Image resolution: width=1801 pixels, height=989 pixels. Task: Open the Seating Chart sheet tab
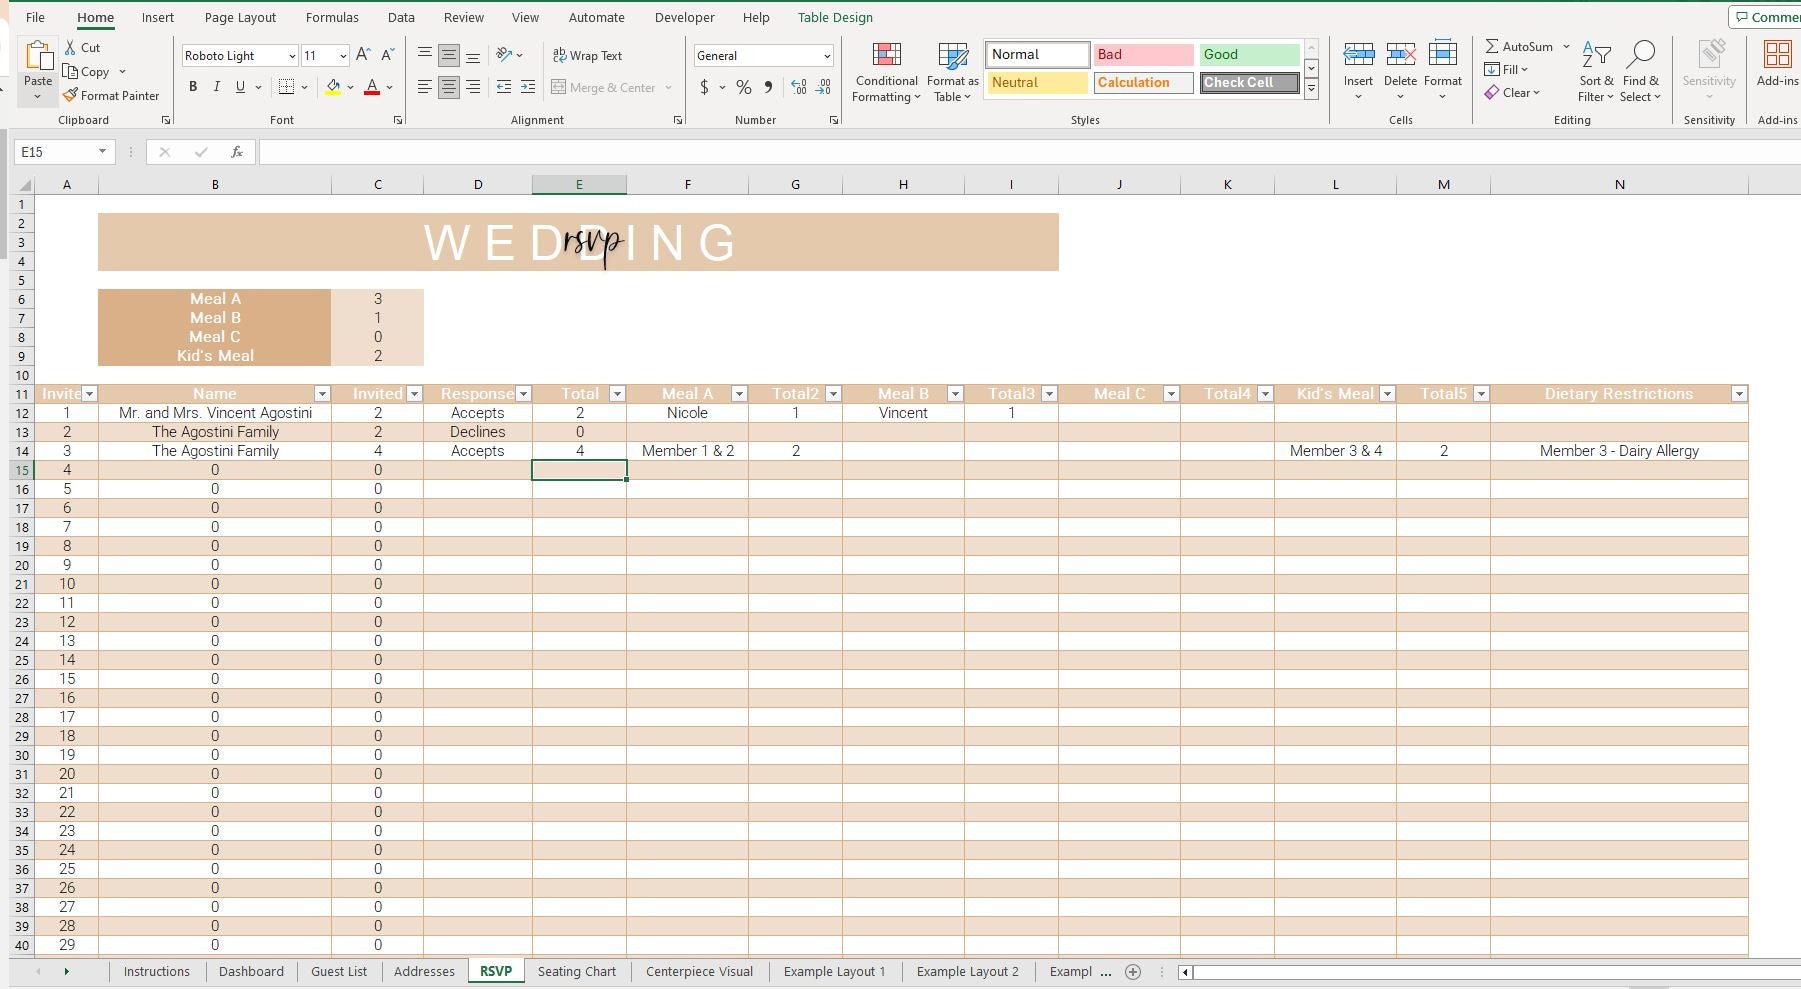(577, 970)
